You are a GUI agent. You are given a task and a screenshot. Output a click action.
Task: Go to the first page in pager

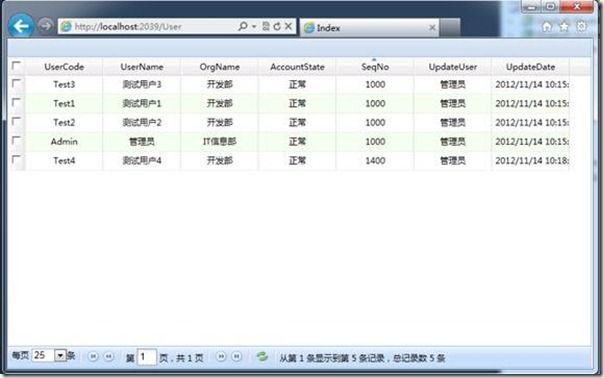pyautogui.click(x=93, y=356)
